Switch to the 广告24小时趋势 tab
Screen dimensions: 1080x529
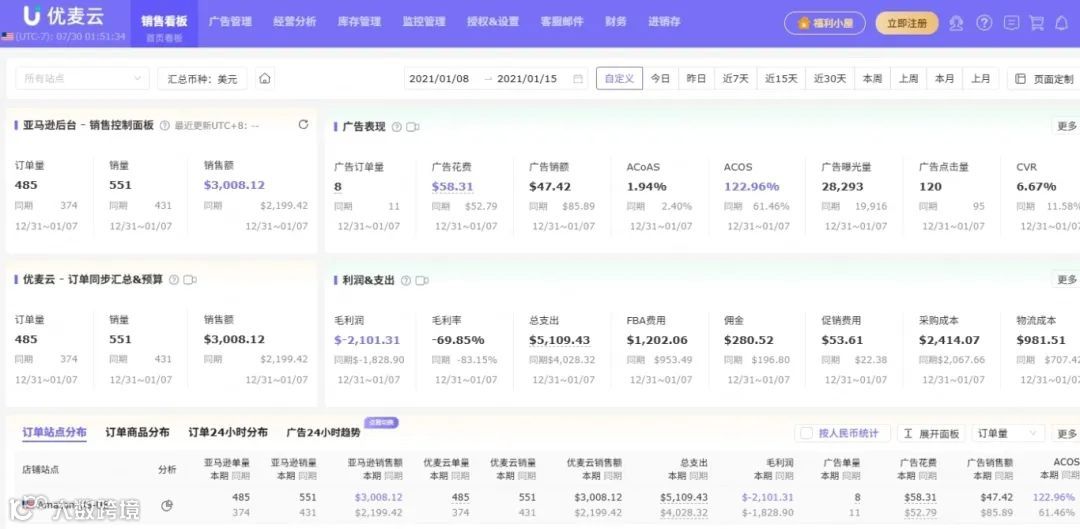click(323, 432)
